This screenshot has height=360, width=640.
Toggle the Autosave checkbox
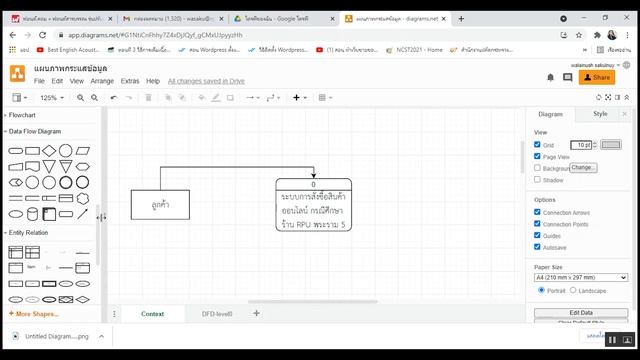pos(537,247)
